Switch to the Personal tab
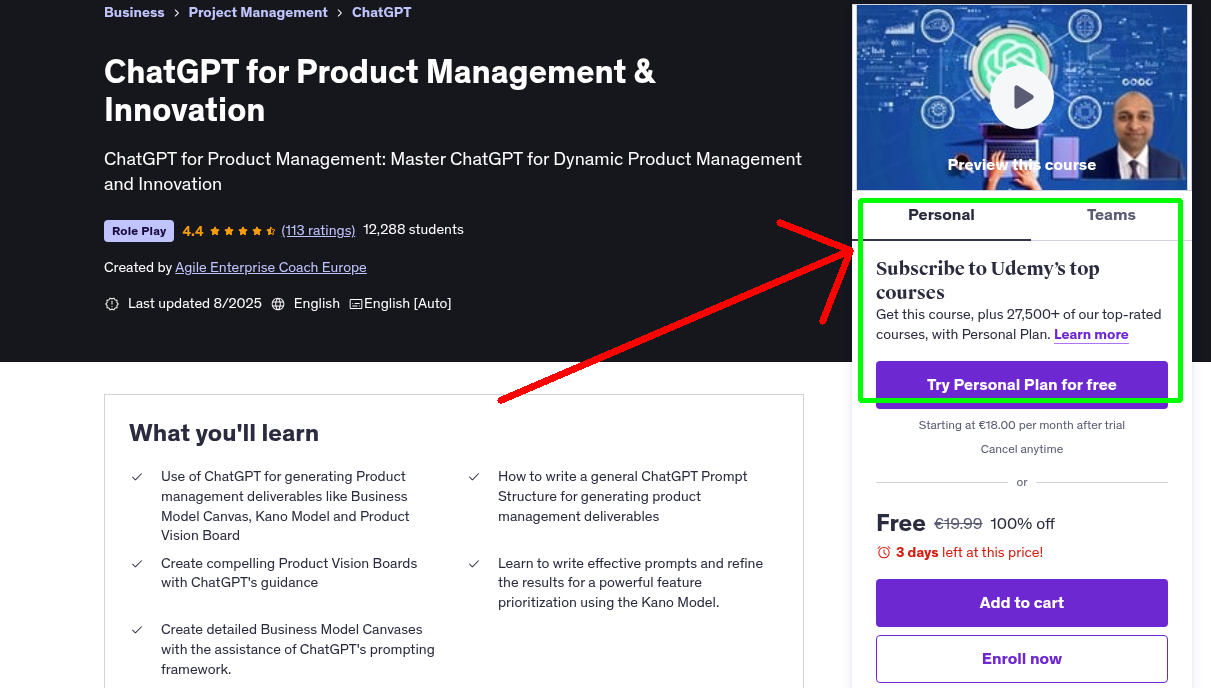This screenshot has width=1211, height=688. (941, 215)
